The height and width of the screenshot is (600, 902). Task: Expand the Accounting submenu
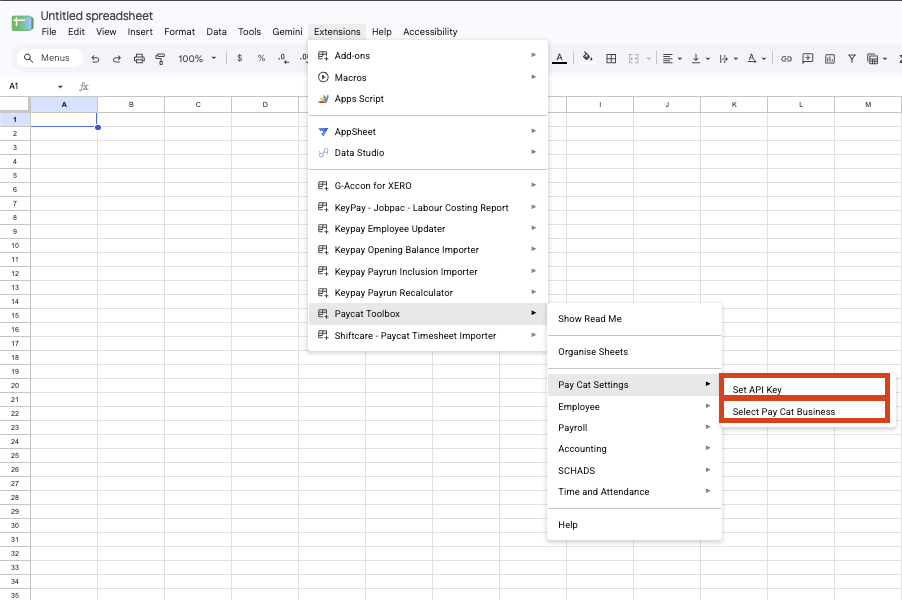pos(635,449)
